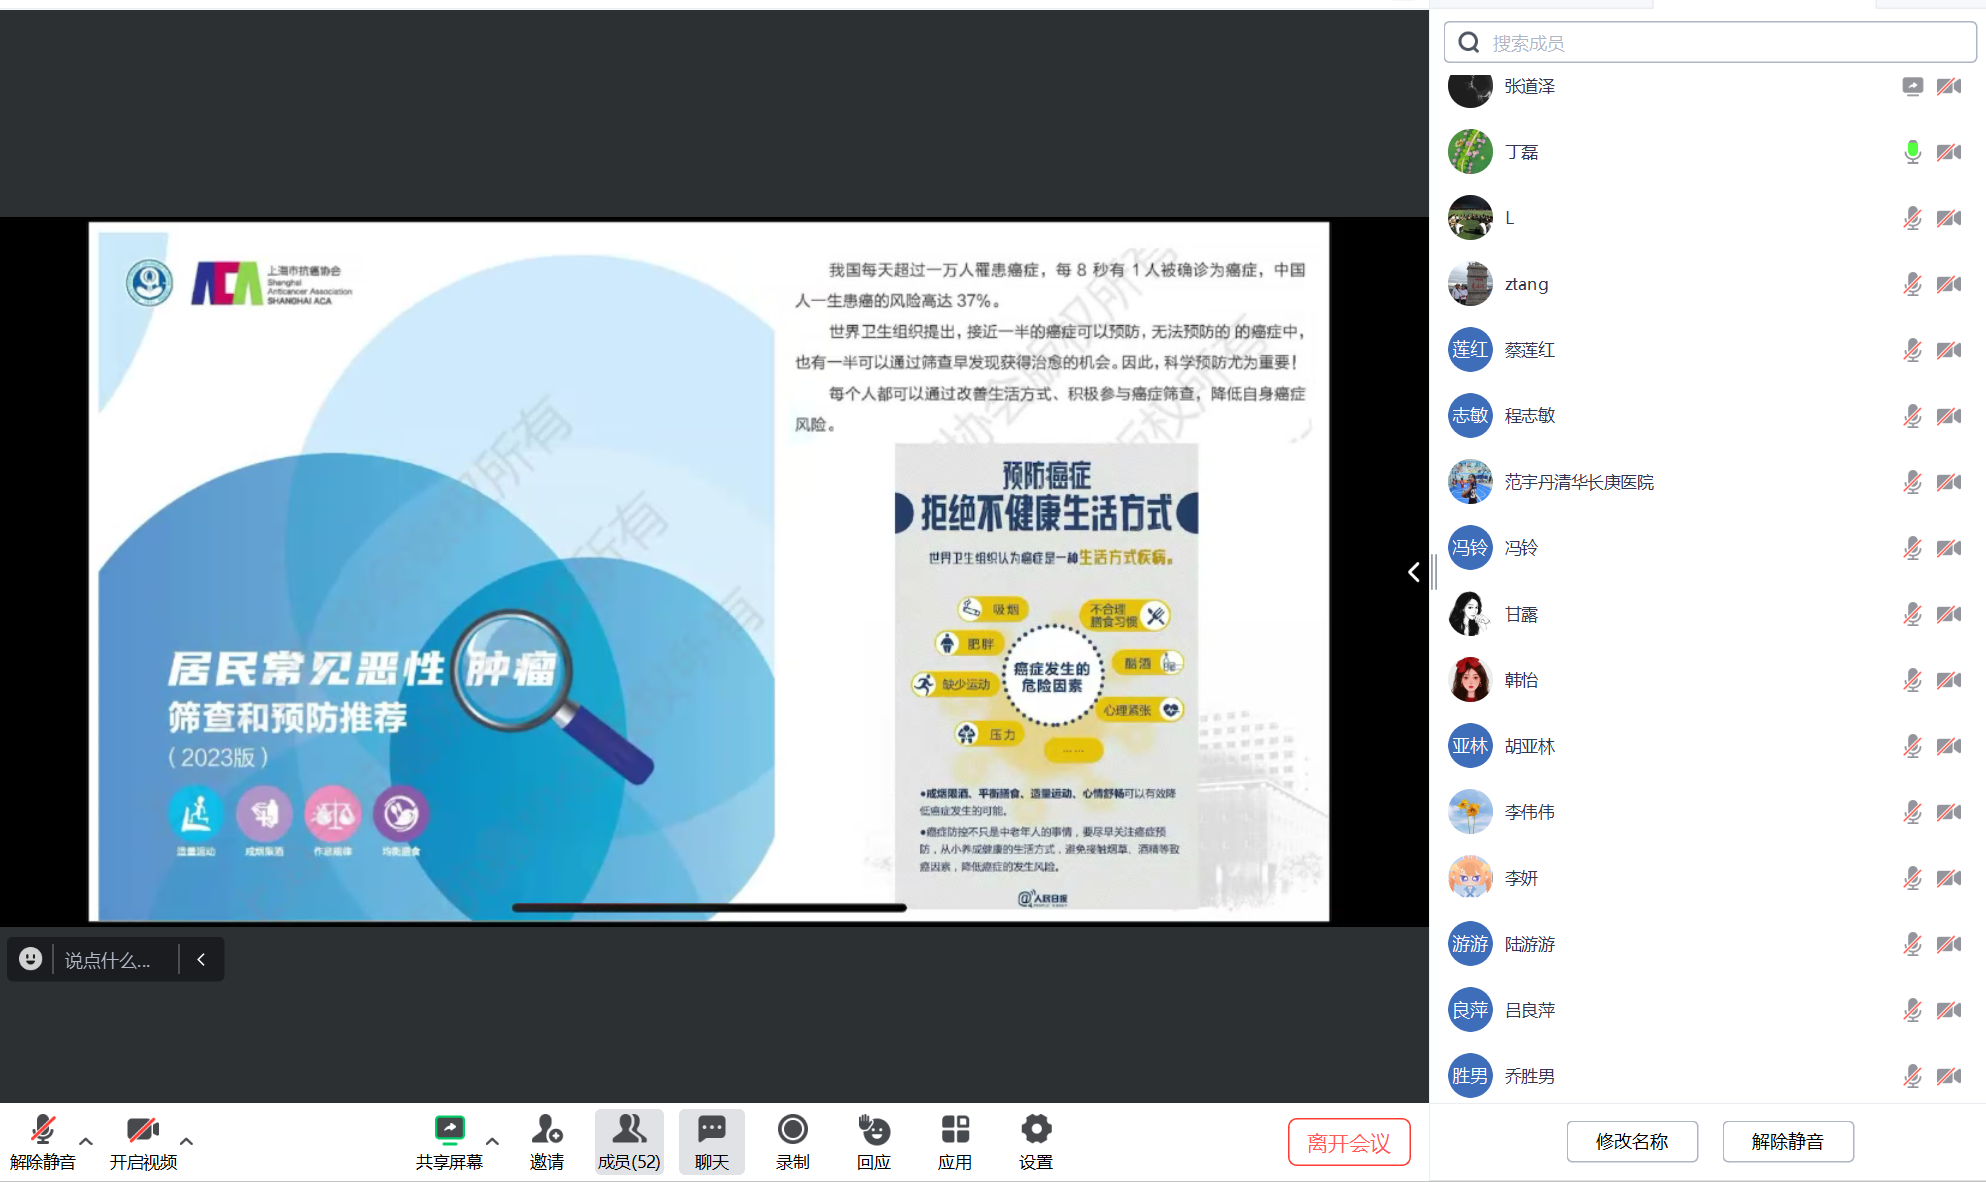The height and width of the screenshot is (1182, 1986).
Task: Click the emoji smiley icon
Action: point(31,959)
